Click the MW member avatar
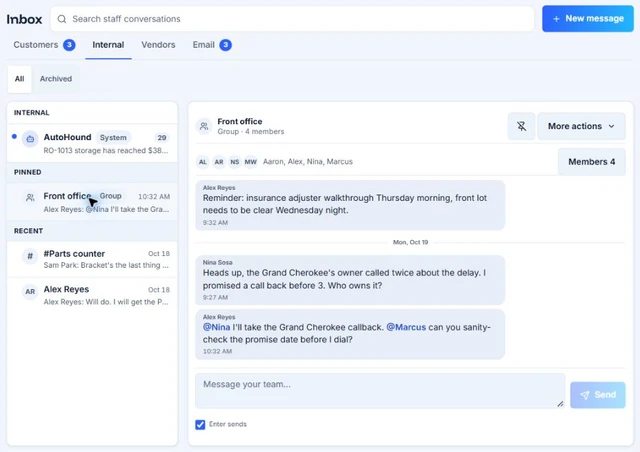 (x=251, y=162)
